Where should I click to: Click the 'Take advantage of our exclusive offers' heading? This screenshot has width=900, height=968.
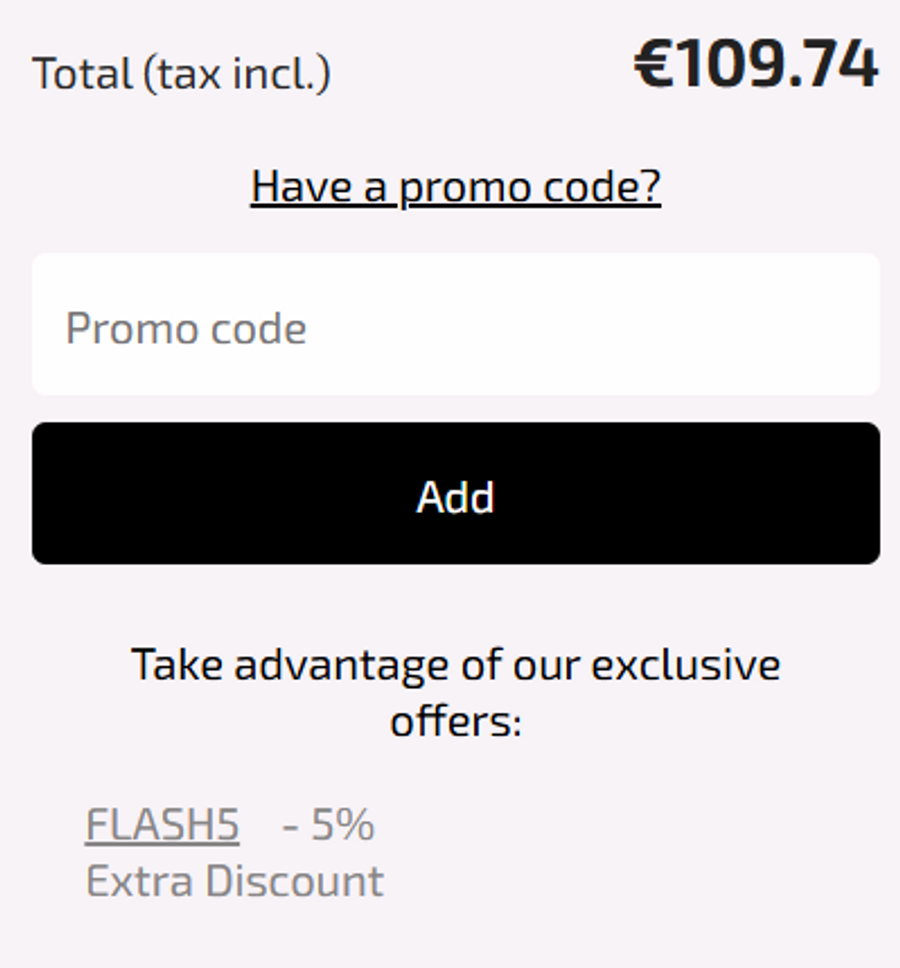tap(455, 692)
